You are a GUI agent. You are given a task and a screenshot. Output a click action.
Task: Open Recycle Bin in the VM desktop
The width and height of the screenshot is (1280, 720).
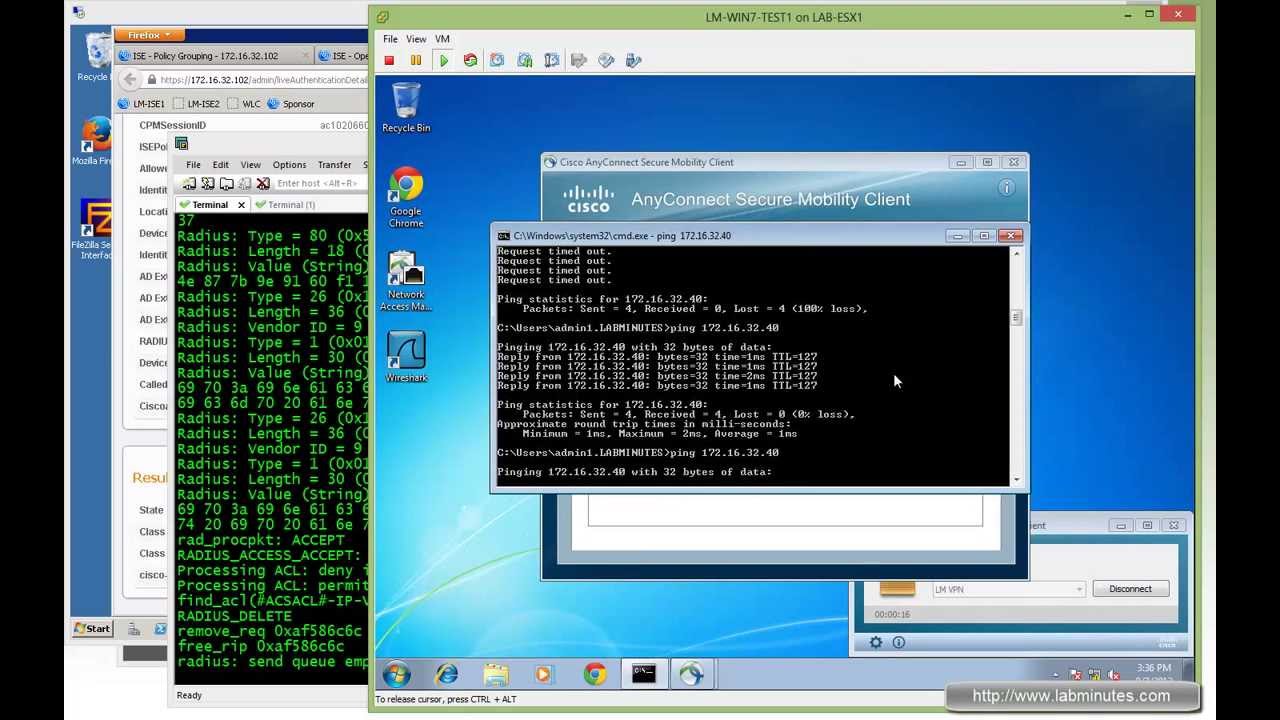406,108
